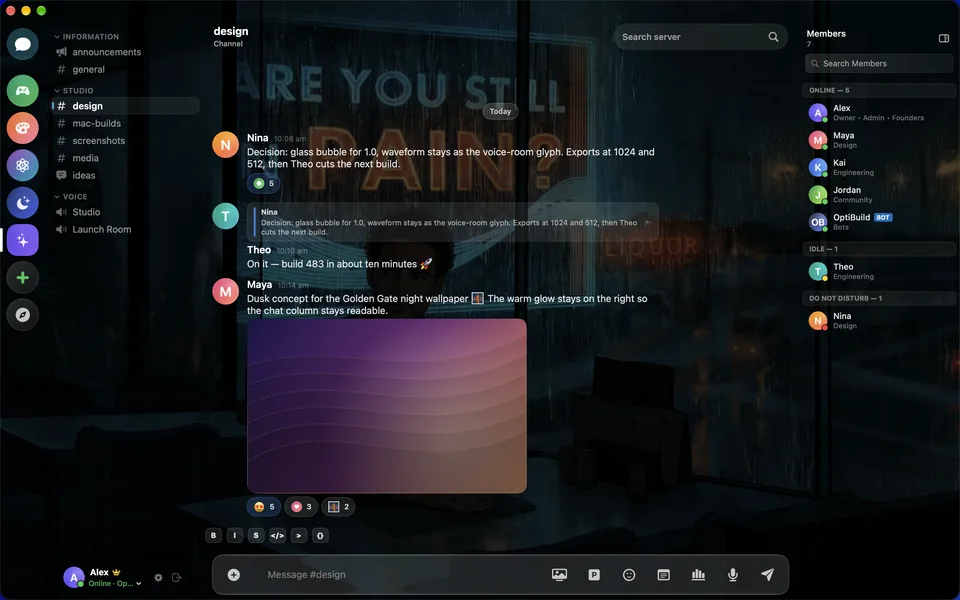Open Theo's profile in members list
This screenshot has height=600, width=960.
pyautogui.click(x=879, y=271)
